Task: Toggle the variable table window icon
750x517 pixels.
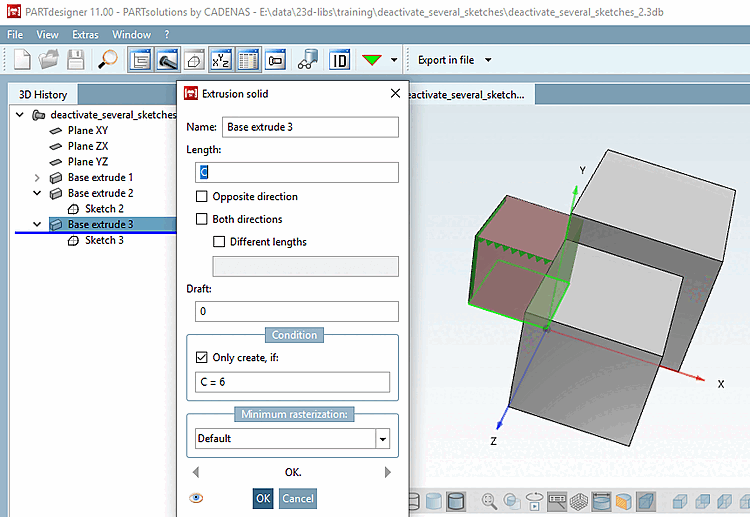Action: (248, 60)
